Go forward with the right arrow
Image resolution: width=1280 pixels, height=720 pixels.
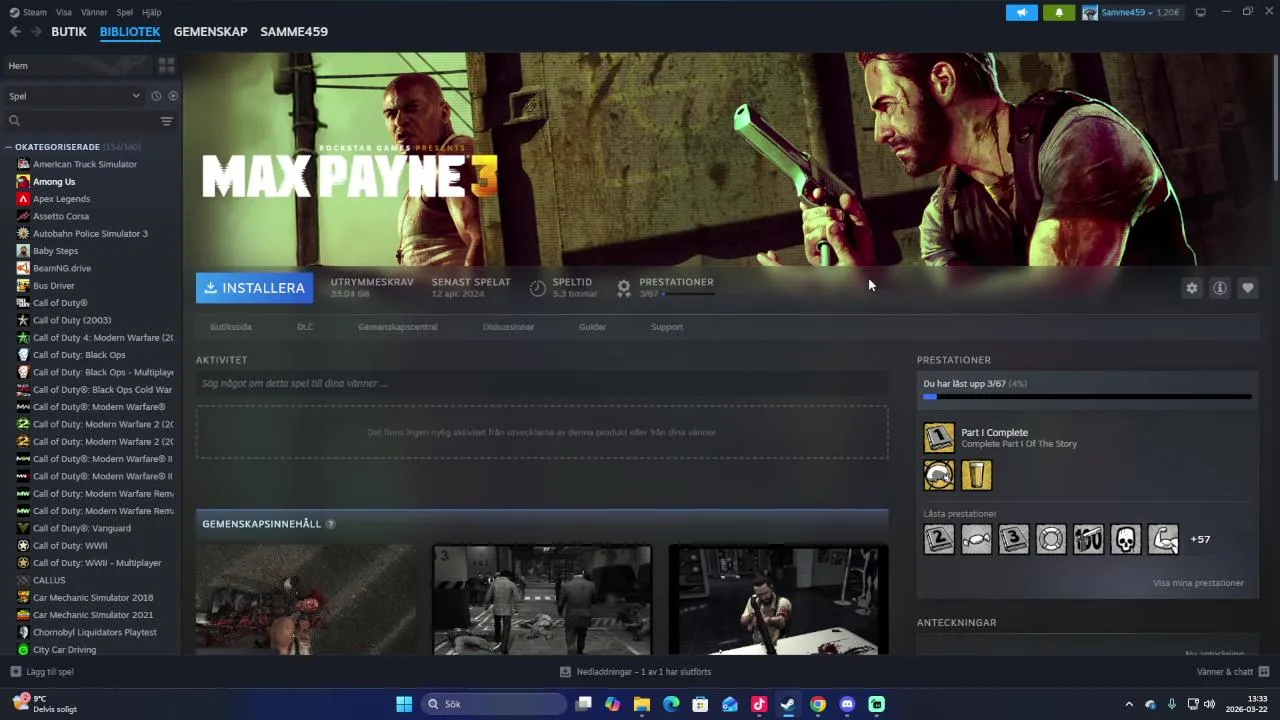click(x=36, y=32)
